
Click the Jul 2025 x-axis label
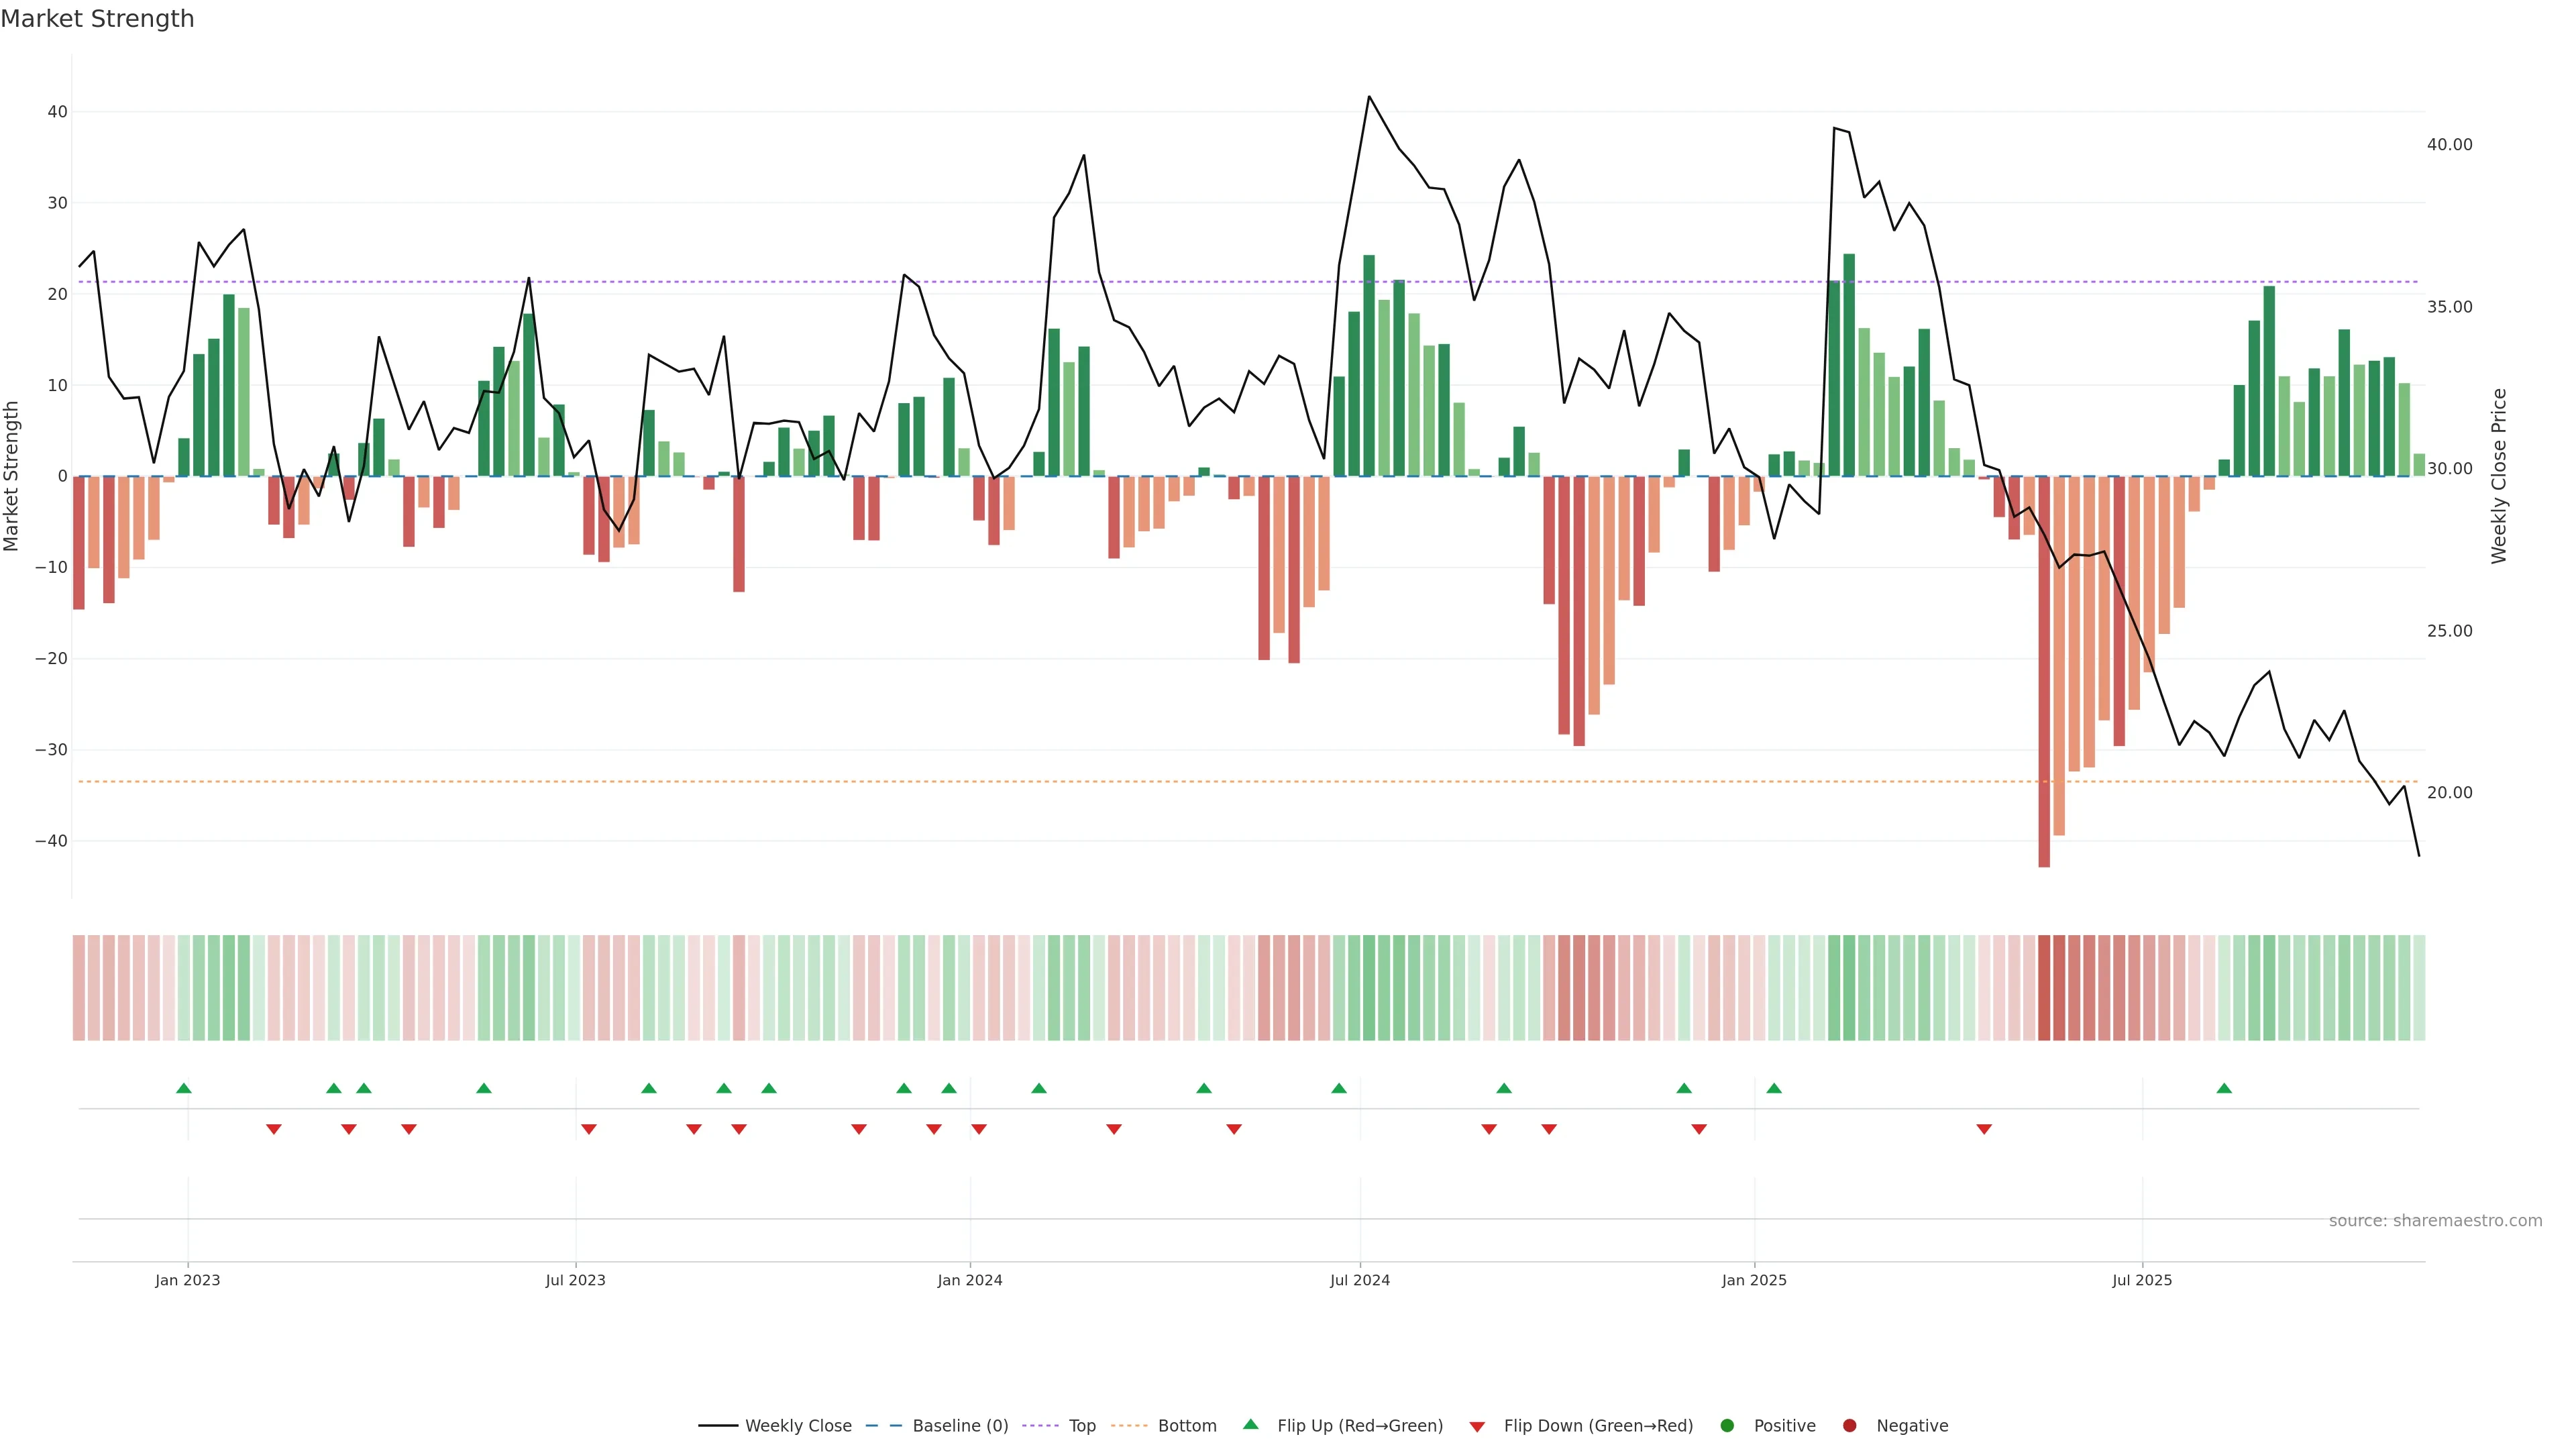click(x=2142, y=1280)
